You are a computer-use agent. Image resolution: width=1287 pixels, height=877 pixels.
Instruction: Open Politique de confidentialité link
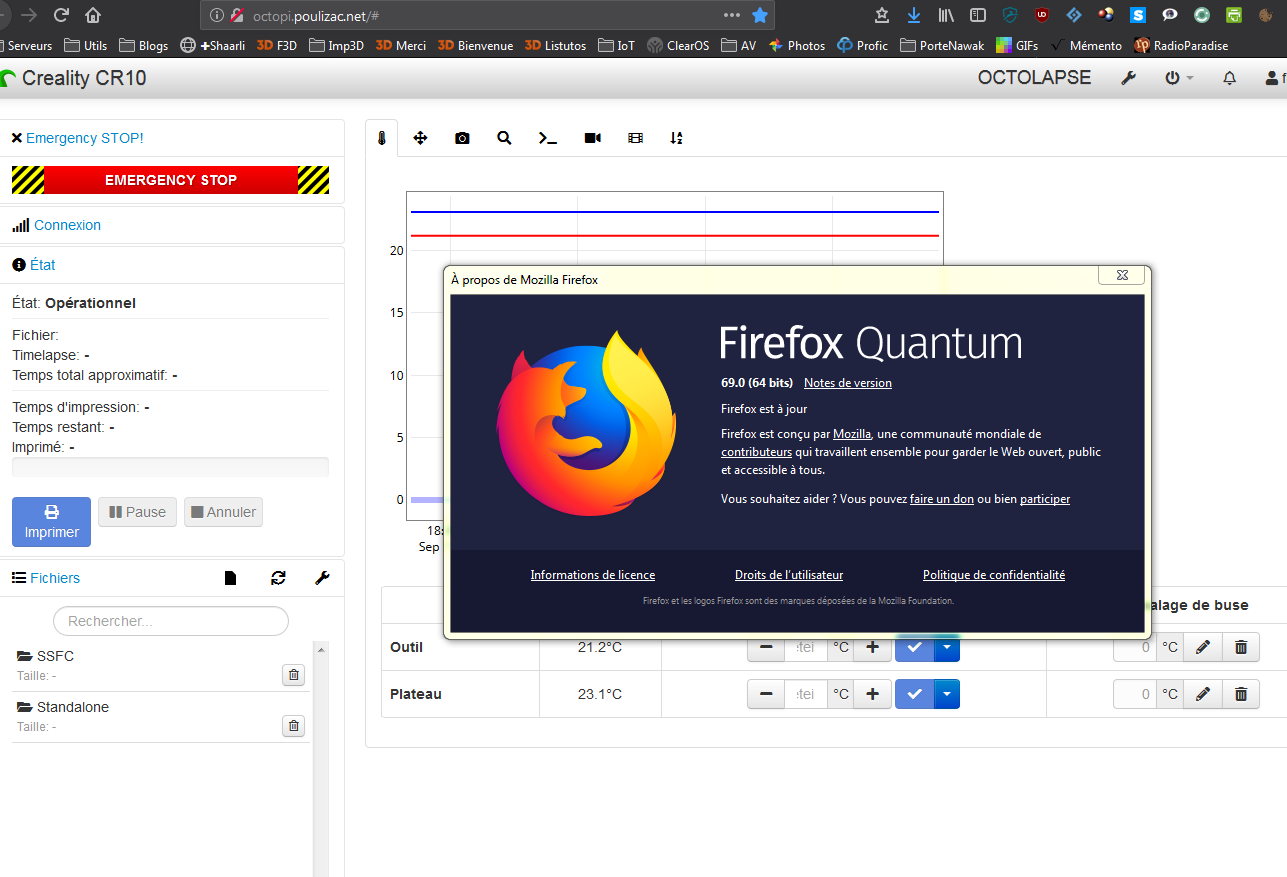click(994, 575)
